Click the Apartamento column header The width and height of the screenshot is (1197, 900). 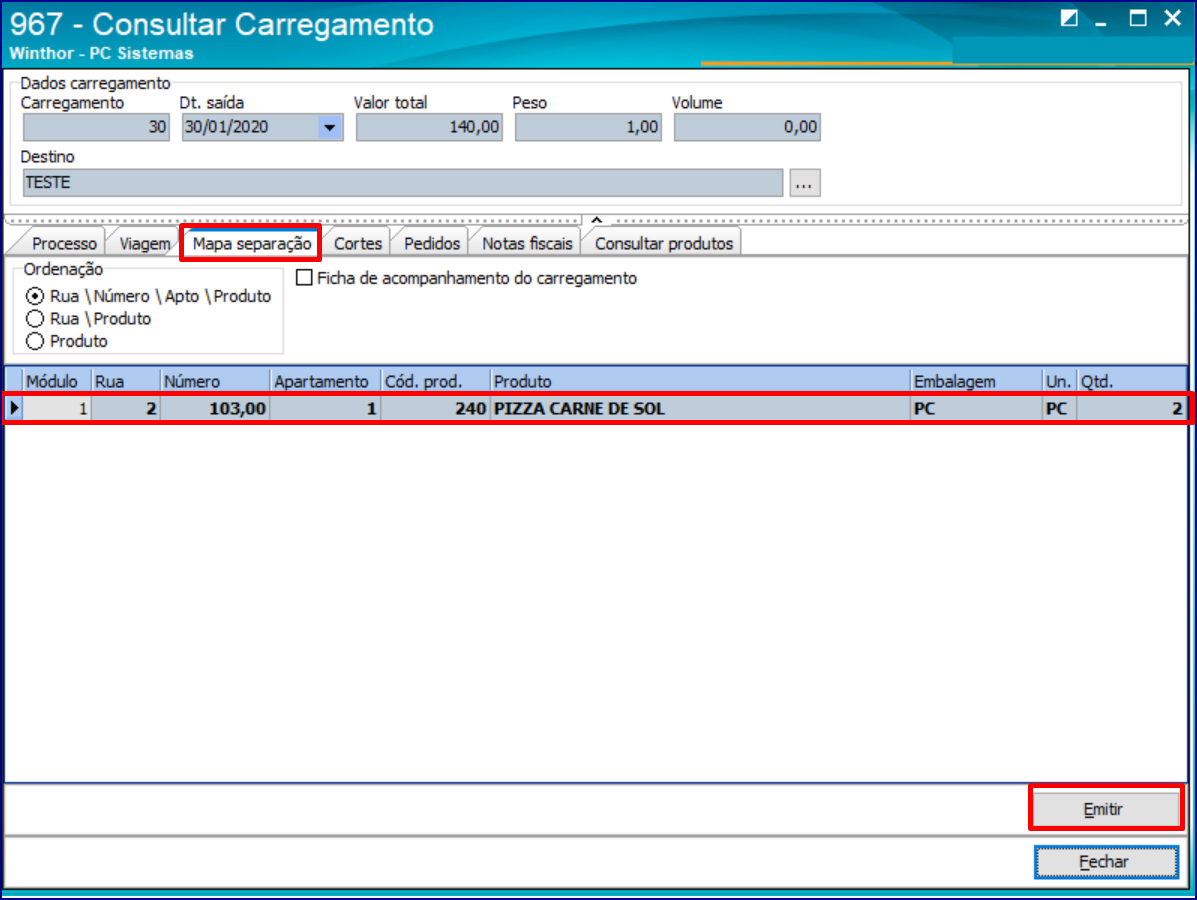point(325,381)
